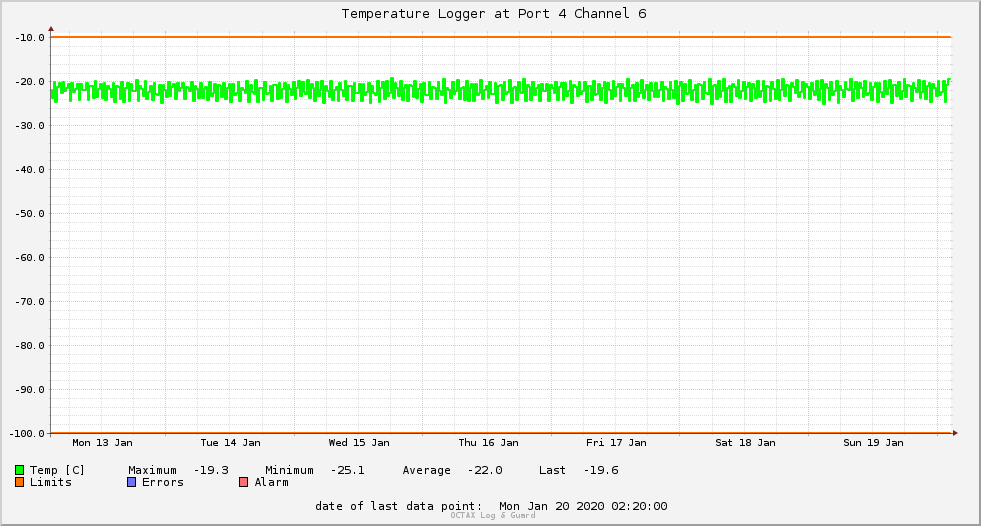Click the -100.0 y-axis label
Image resolution: width=981 pixels, height=526 pixels.
[27, 433]
